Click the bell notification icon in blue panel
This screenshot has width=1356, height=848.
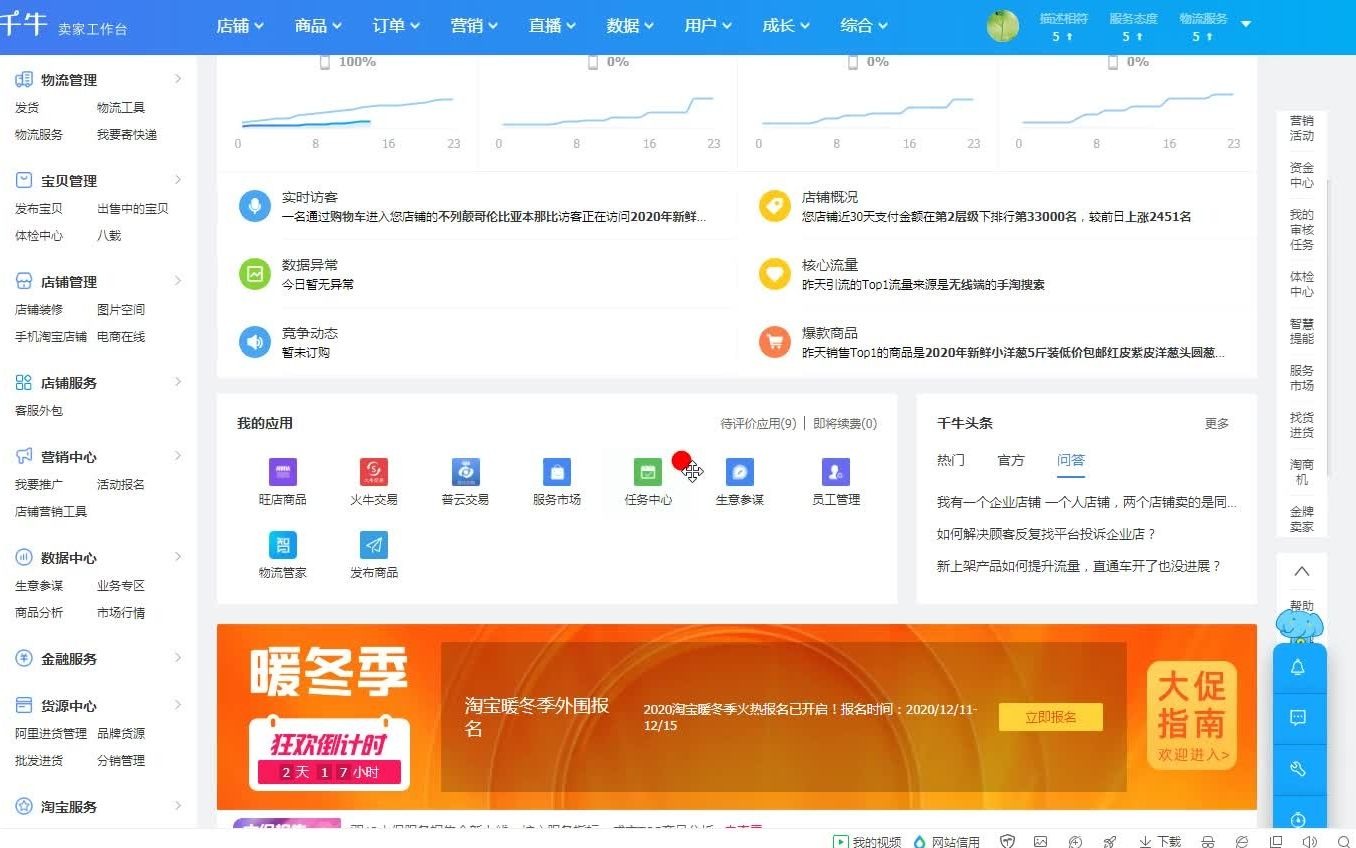coord(1298,668)
